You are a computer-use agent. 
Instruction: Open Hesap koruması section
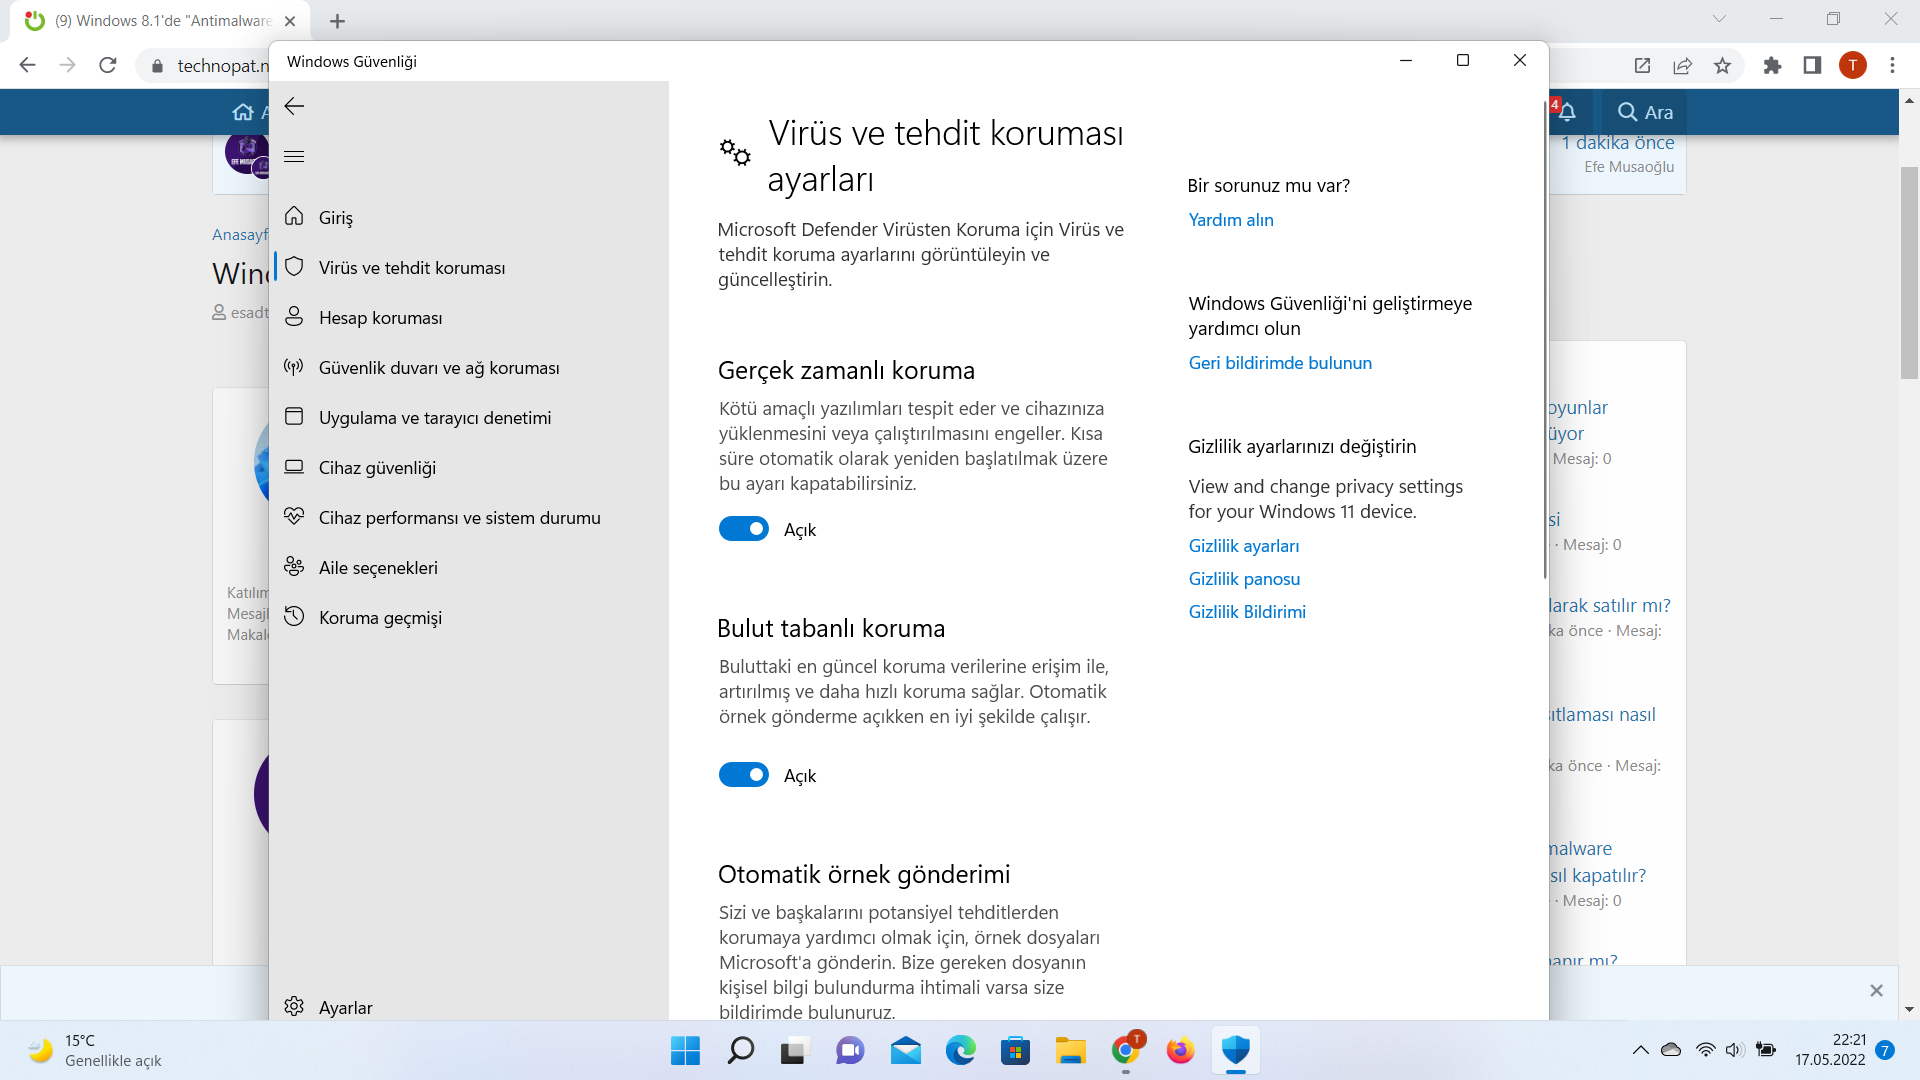(380, 318)
